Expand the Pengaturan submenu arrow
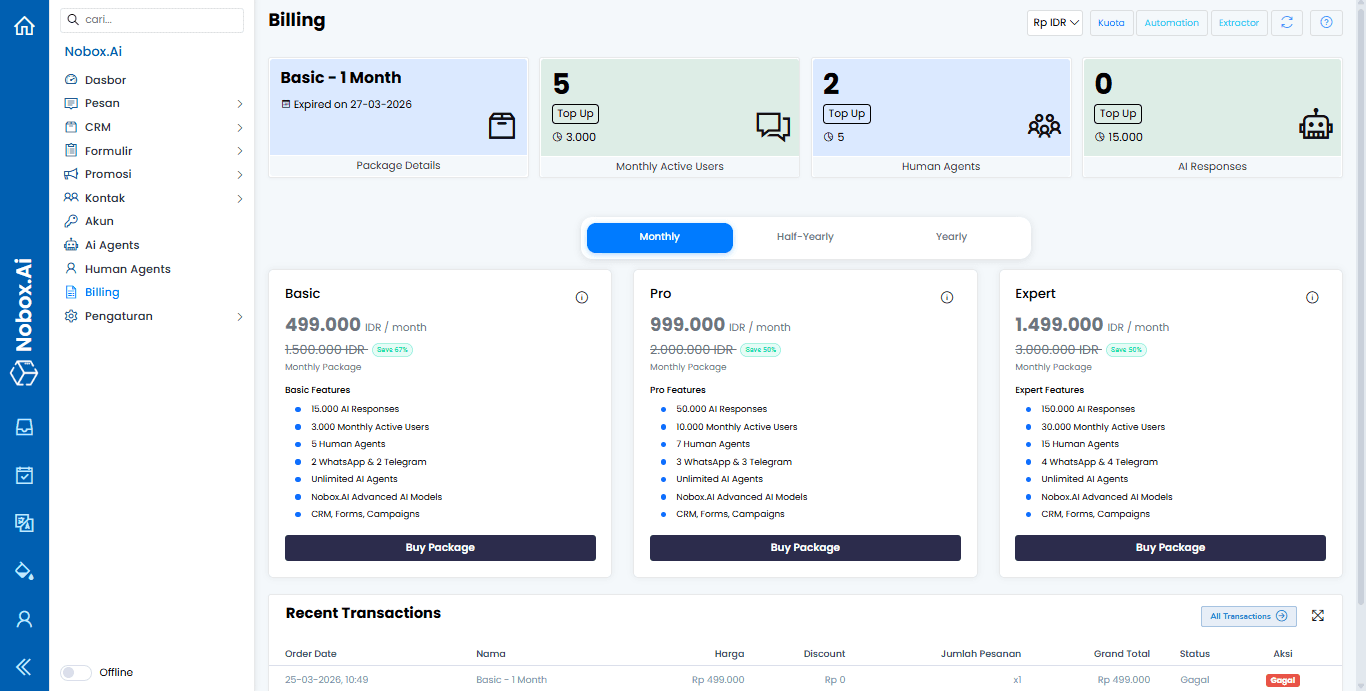Screen dimensions: 1366x691 coord(240,317)
